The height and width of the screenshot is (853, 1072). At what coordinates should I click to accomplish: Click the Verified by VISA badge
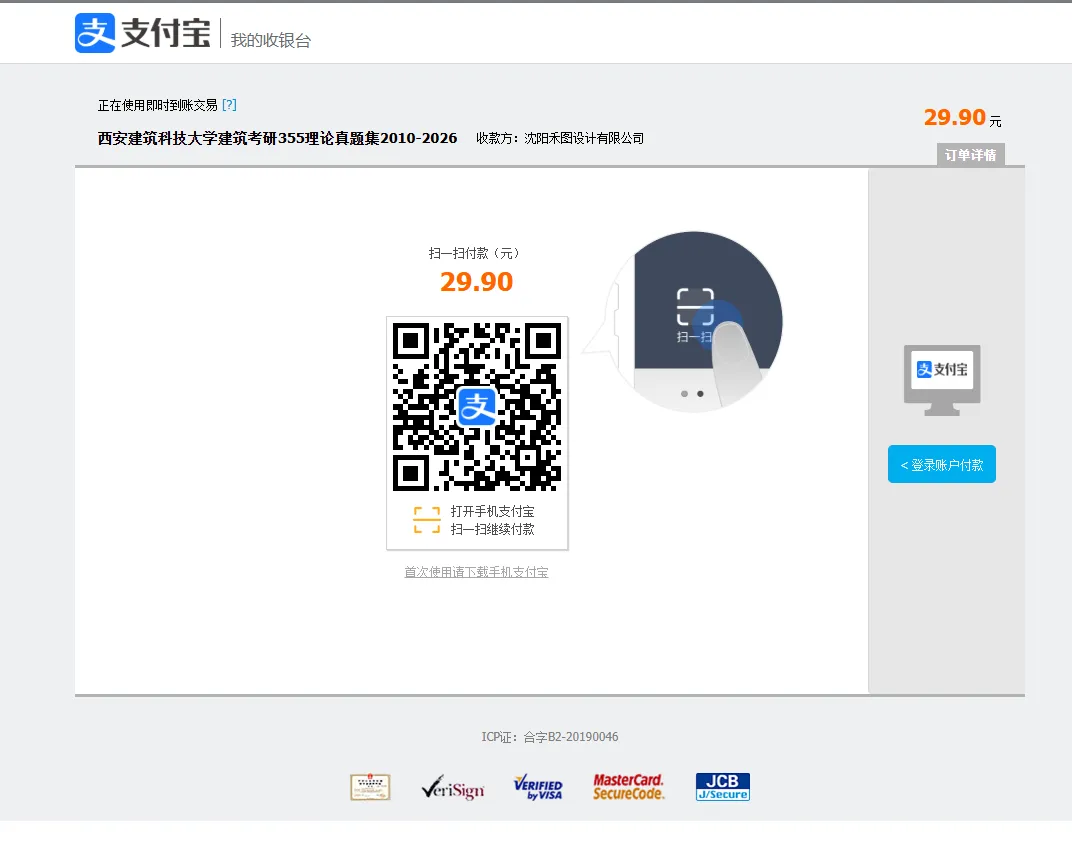click(538, 787)
